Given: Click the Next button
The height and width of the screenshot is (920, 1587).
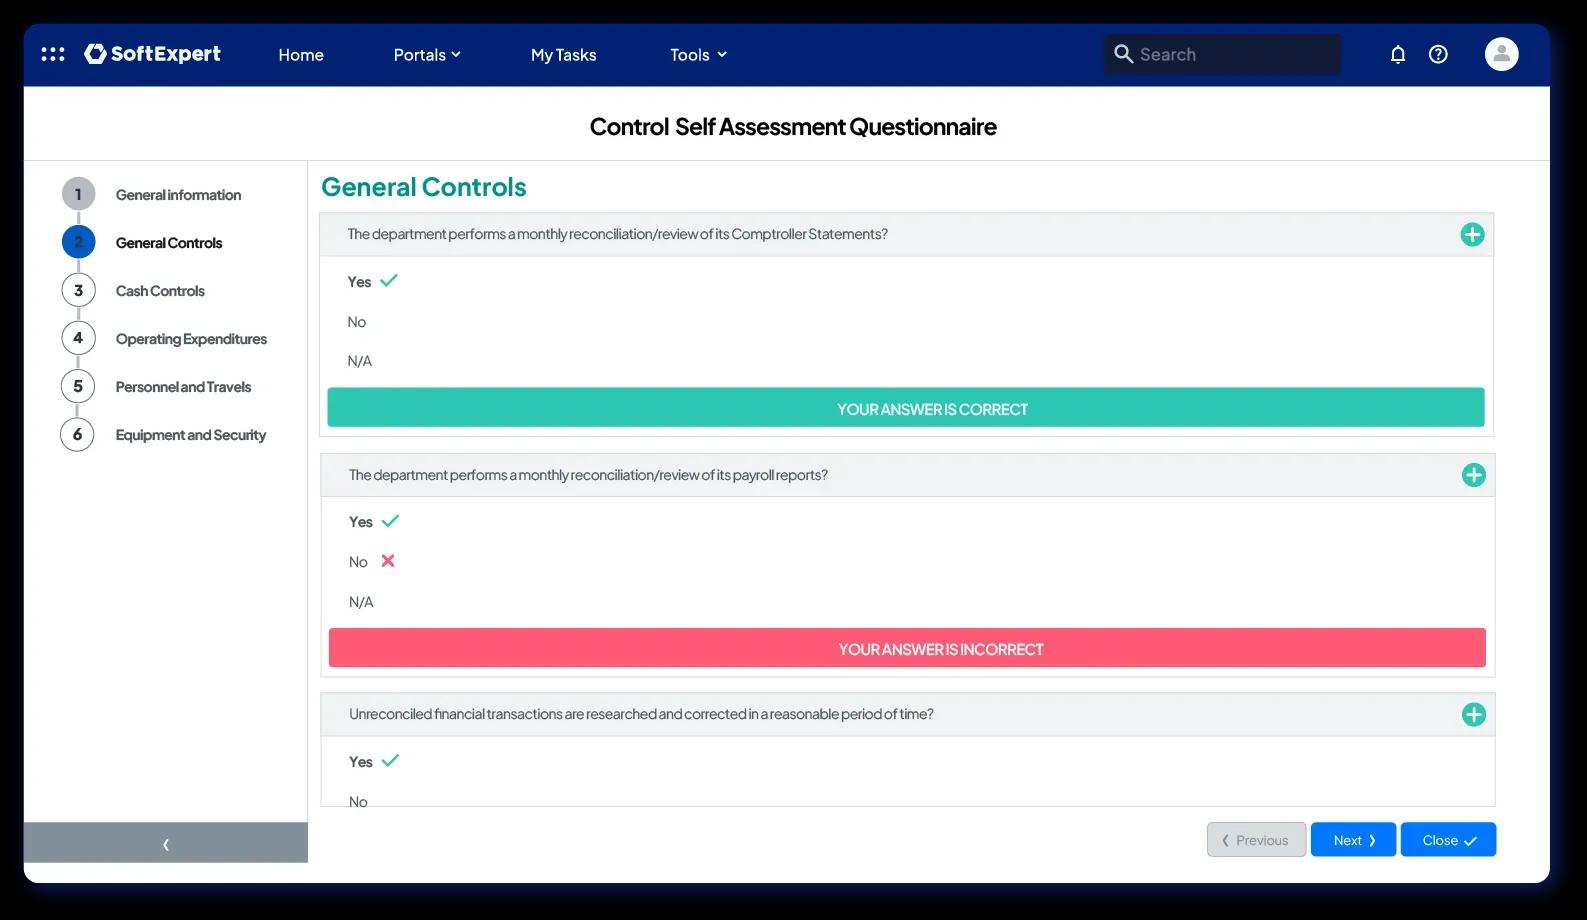Looking at the screenshot, I should coord(1353,840).
